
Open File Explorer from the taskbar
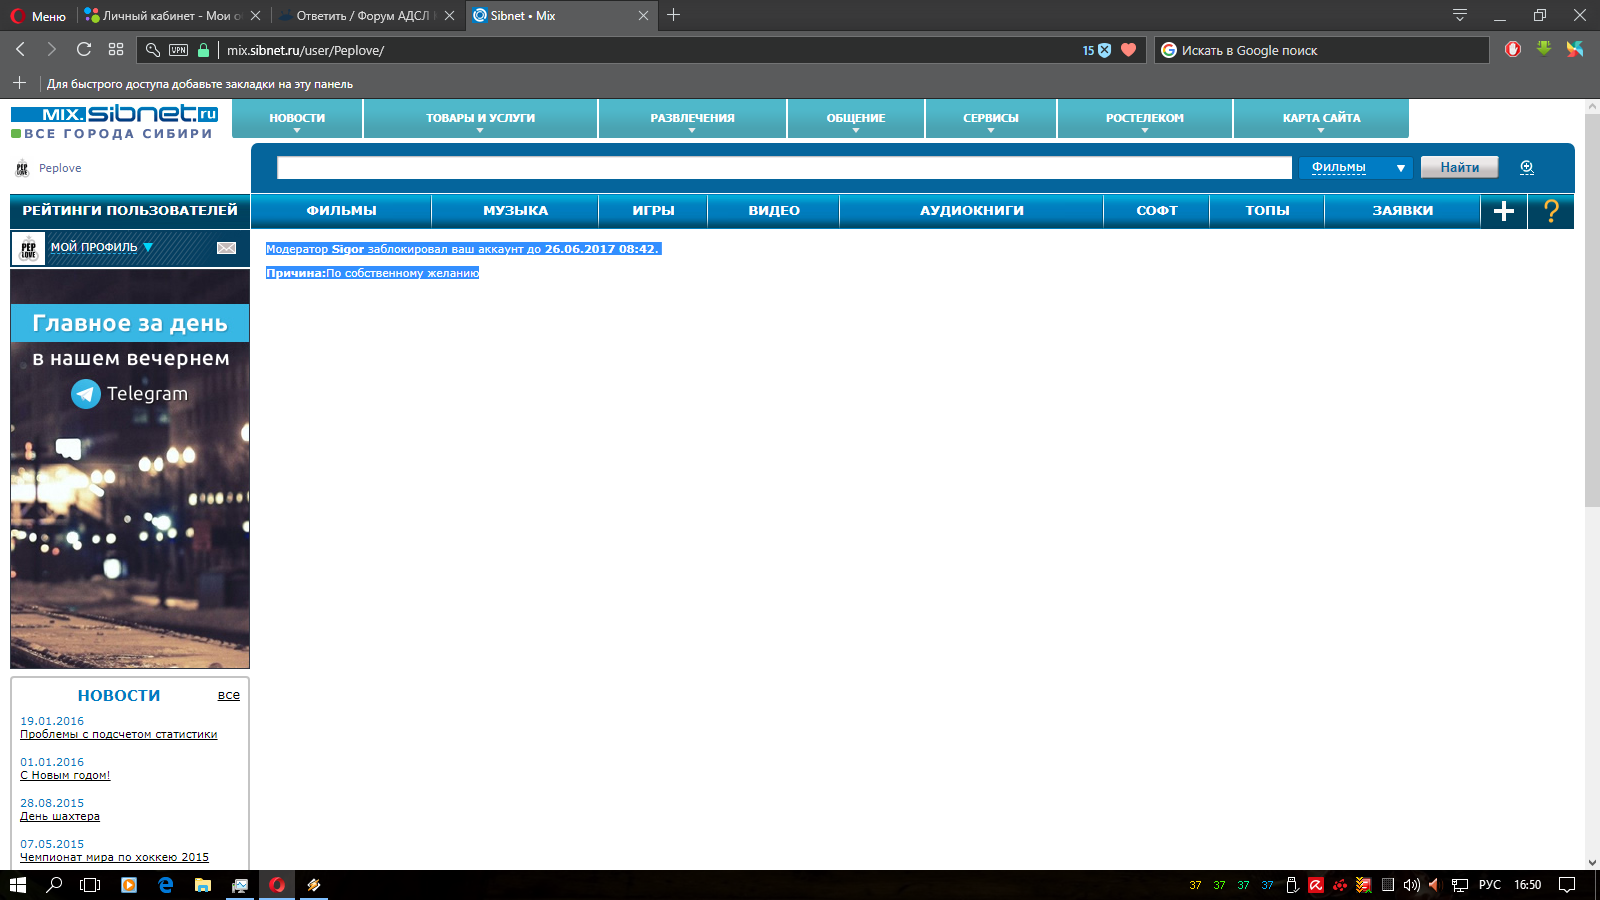[203, 885]
